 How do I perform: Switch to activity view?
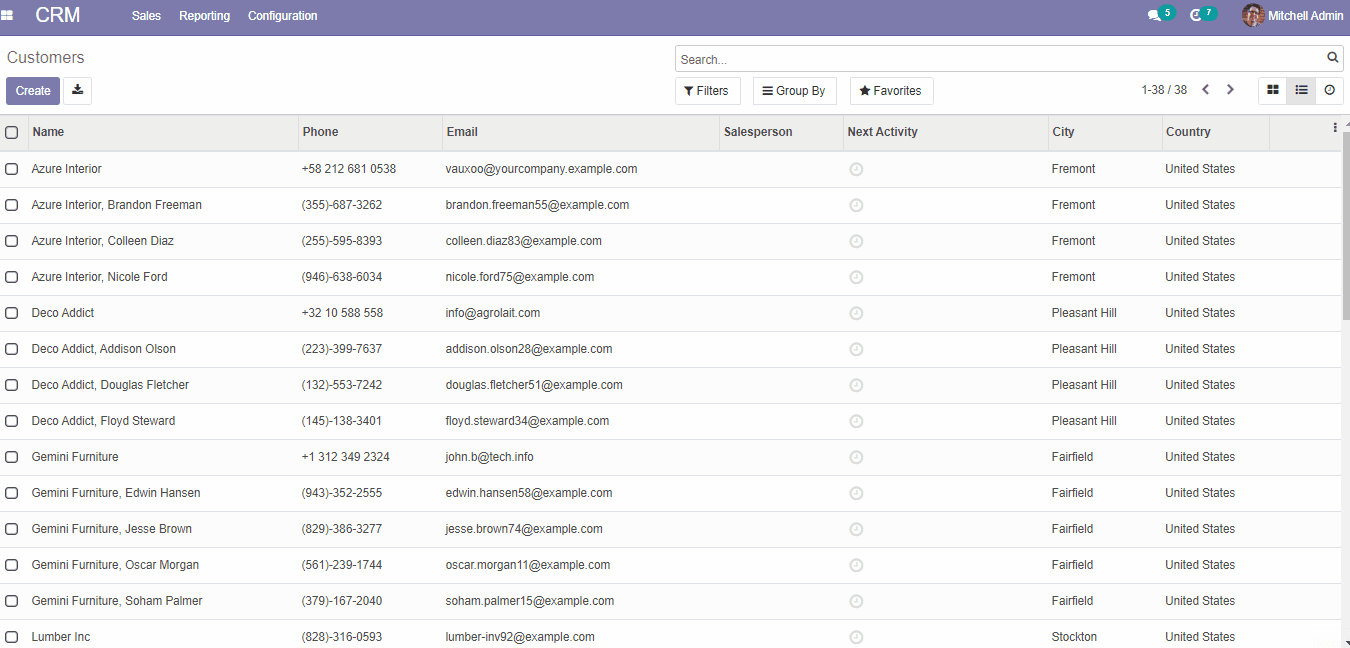click(1329, 90)
